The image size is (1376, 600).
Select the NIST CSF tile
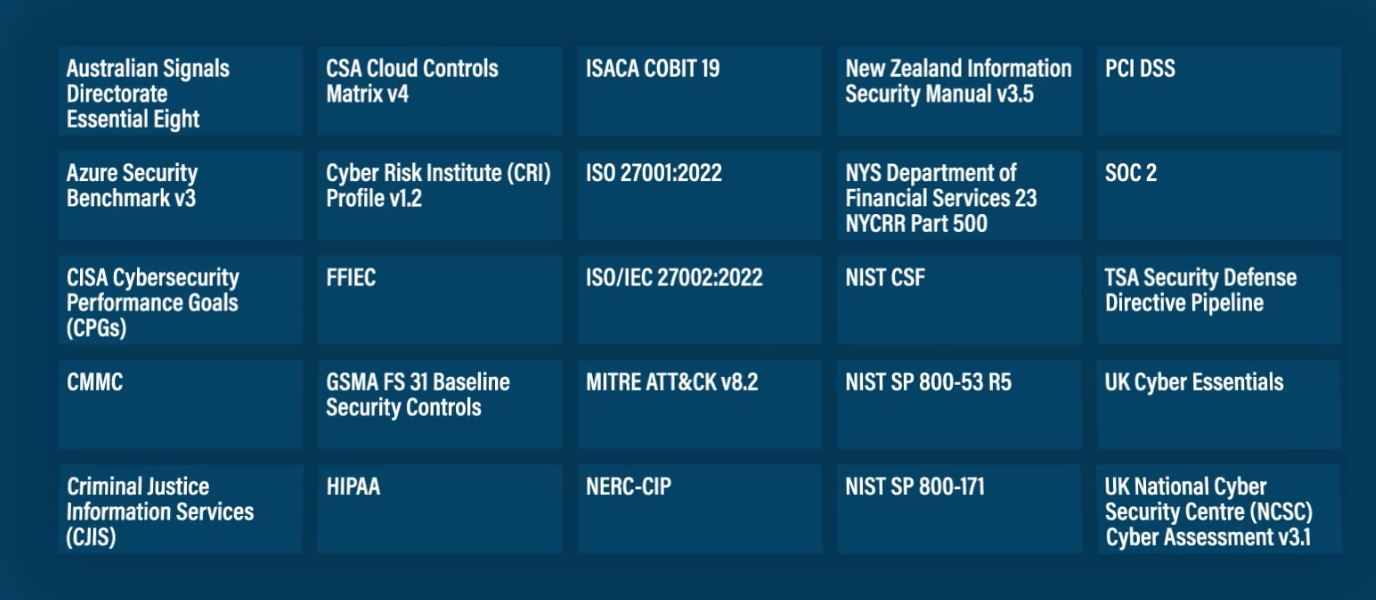point(959,300)
